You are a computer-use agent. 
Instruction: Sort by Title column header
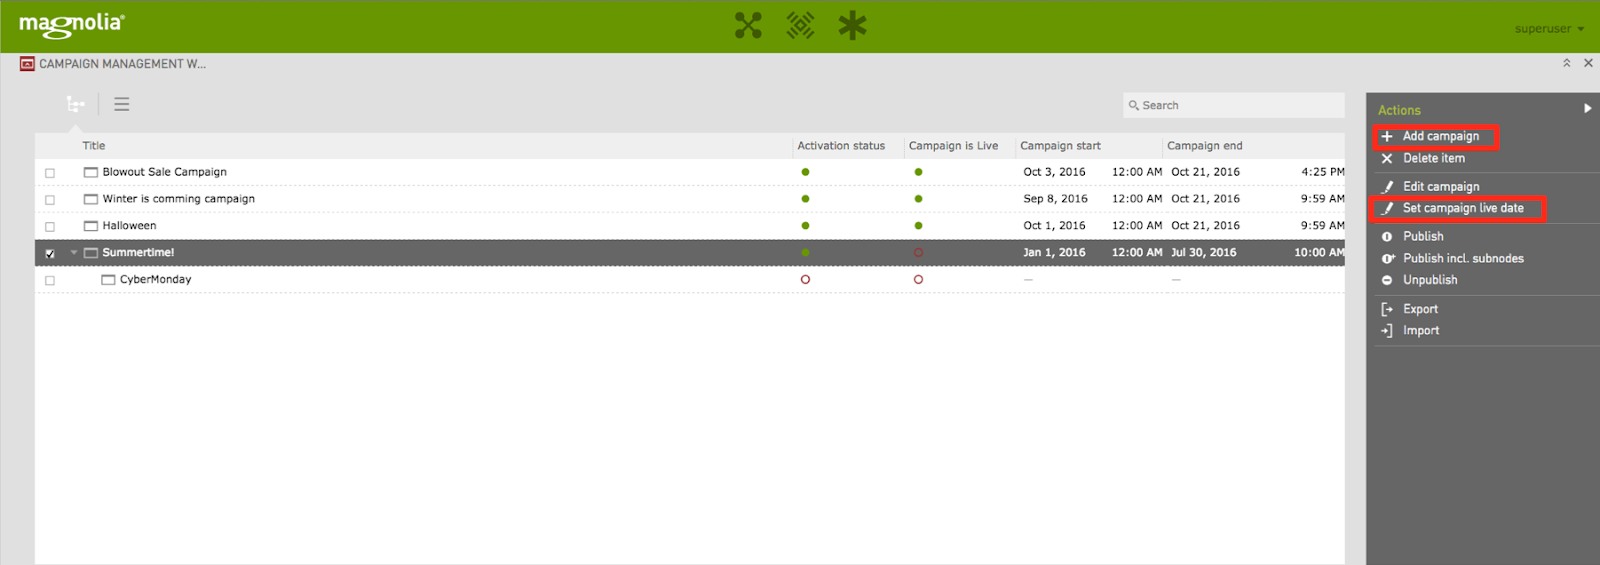(x=94, y=146)
